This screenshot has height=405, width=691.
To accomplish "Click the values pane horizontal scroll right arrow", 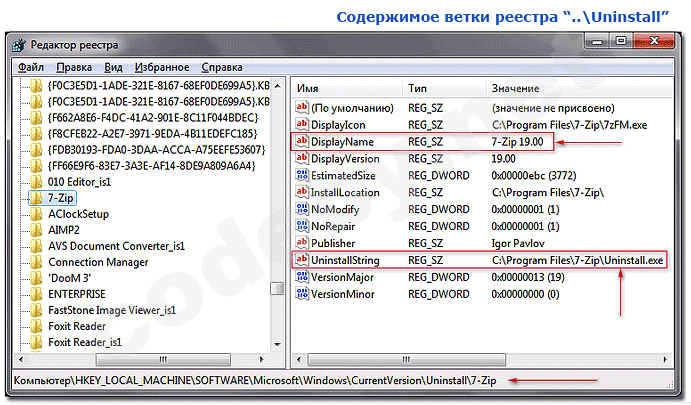I will click(x=665, y=360).
